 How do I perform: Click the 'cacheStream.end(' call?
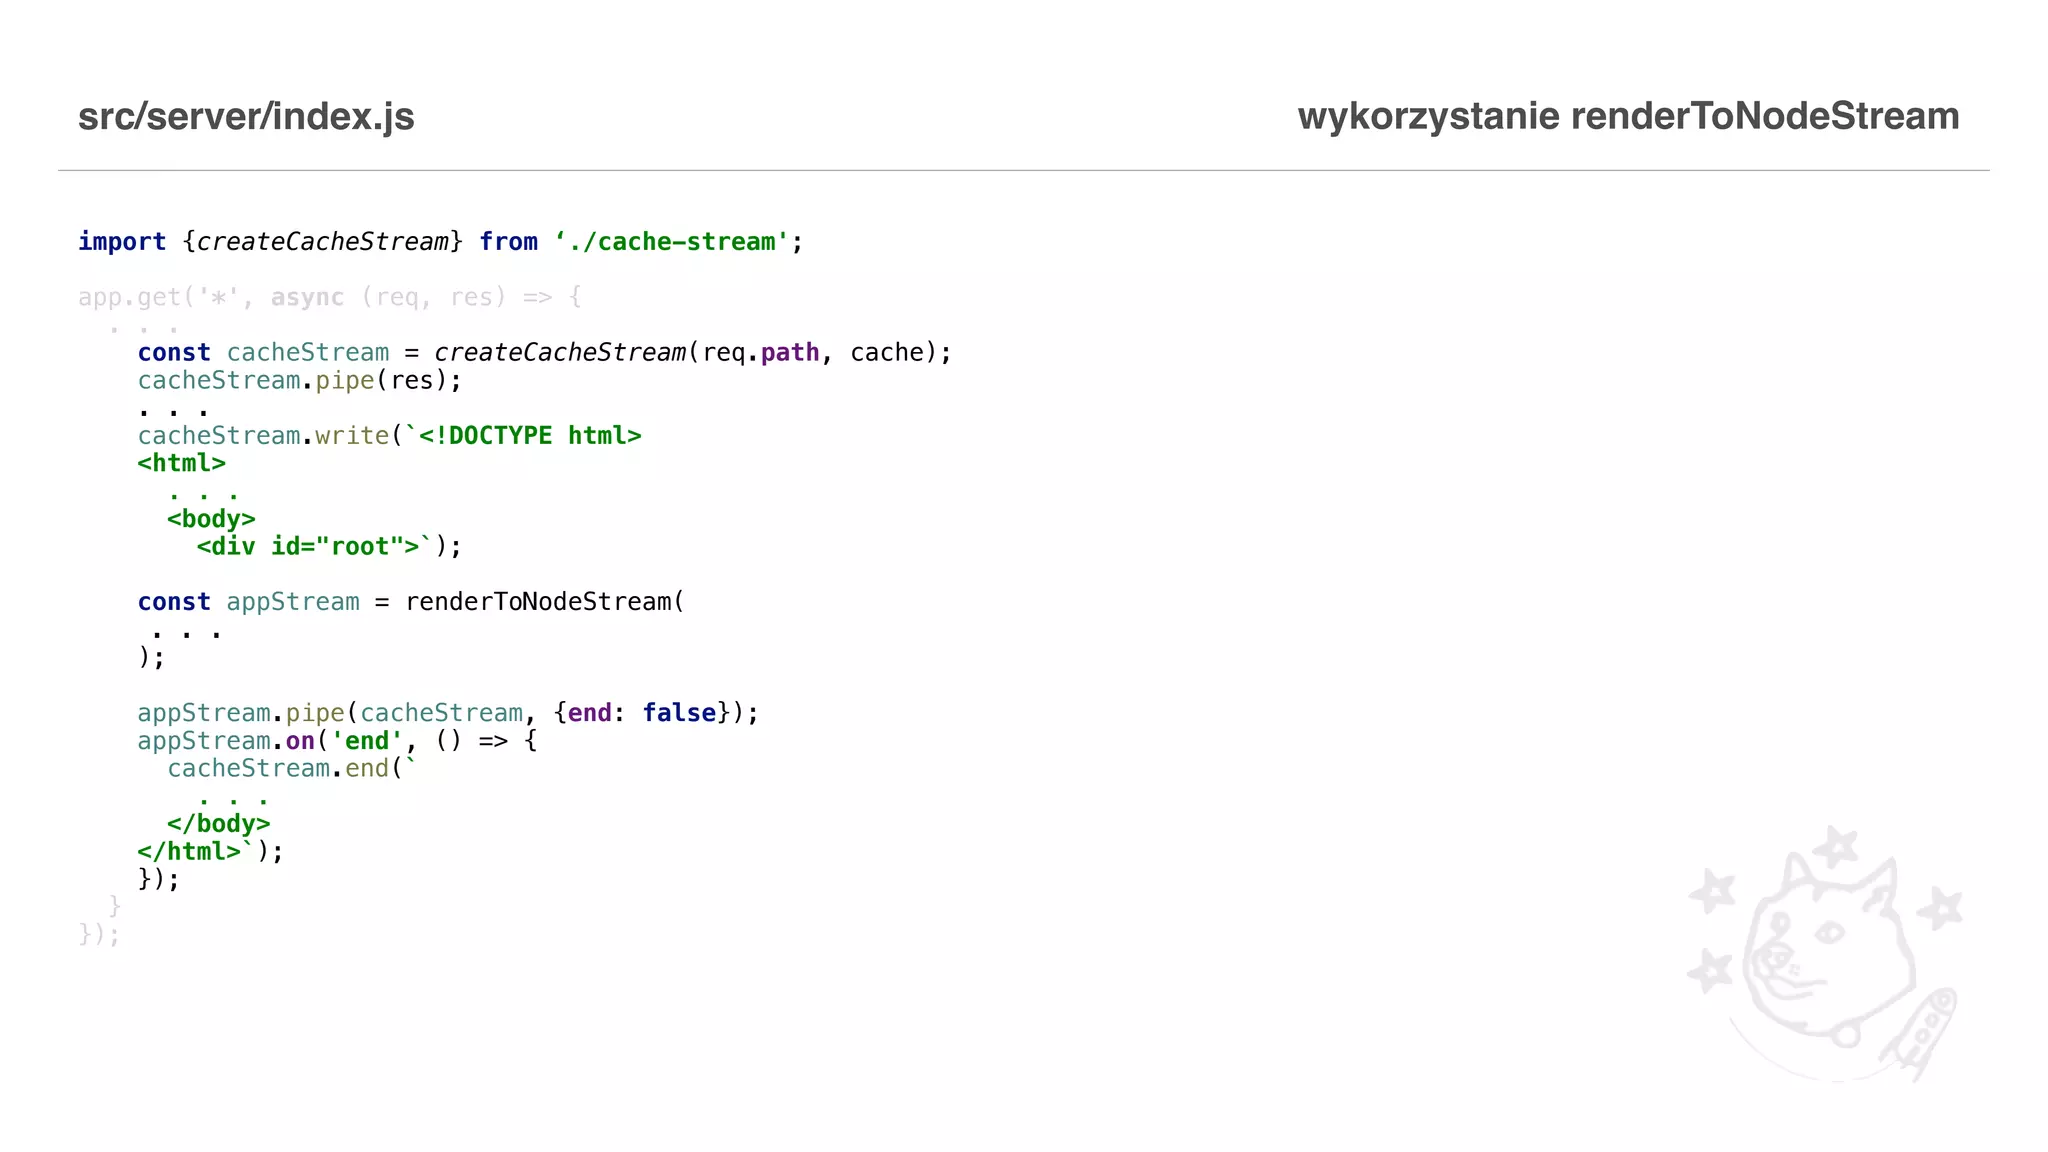click(x=285, y=769)
